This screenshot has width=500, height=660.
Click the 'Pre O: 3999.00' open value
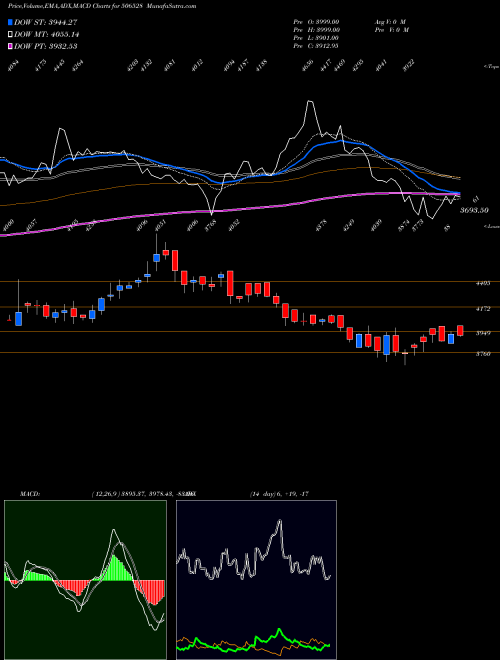tap(316, 21)
